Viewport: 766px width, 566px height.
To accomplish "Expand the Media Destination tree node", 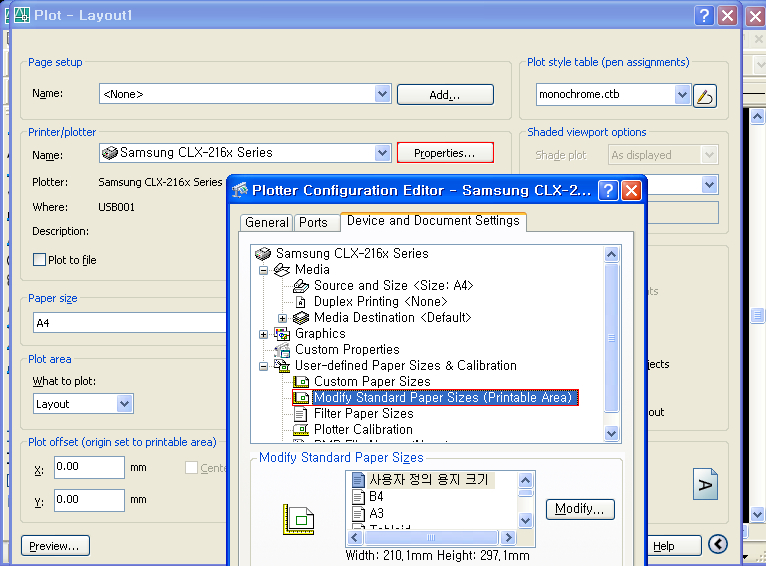I will [x=282, y=318].
